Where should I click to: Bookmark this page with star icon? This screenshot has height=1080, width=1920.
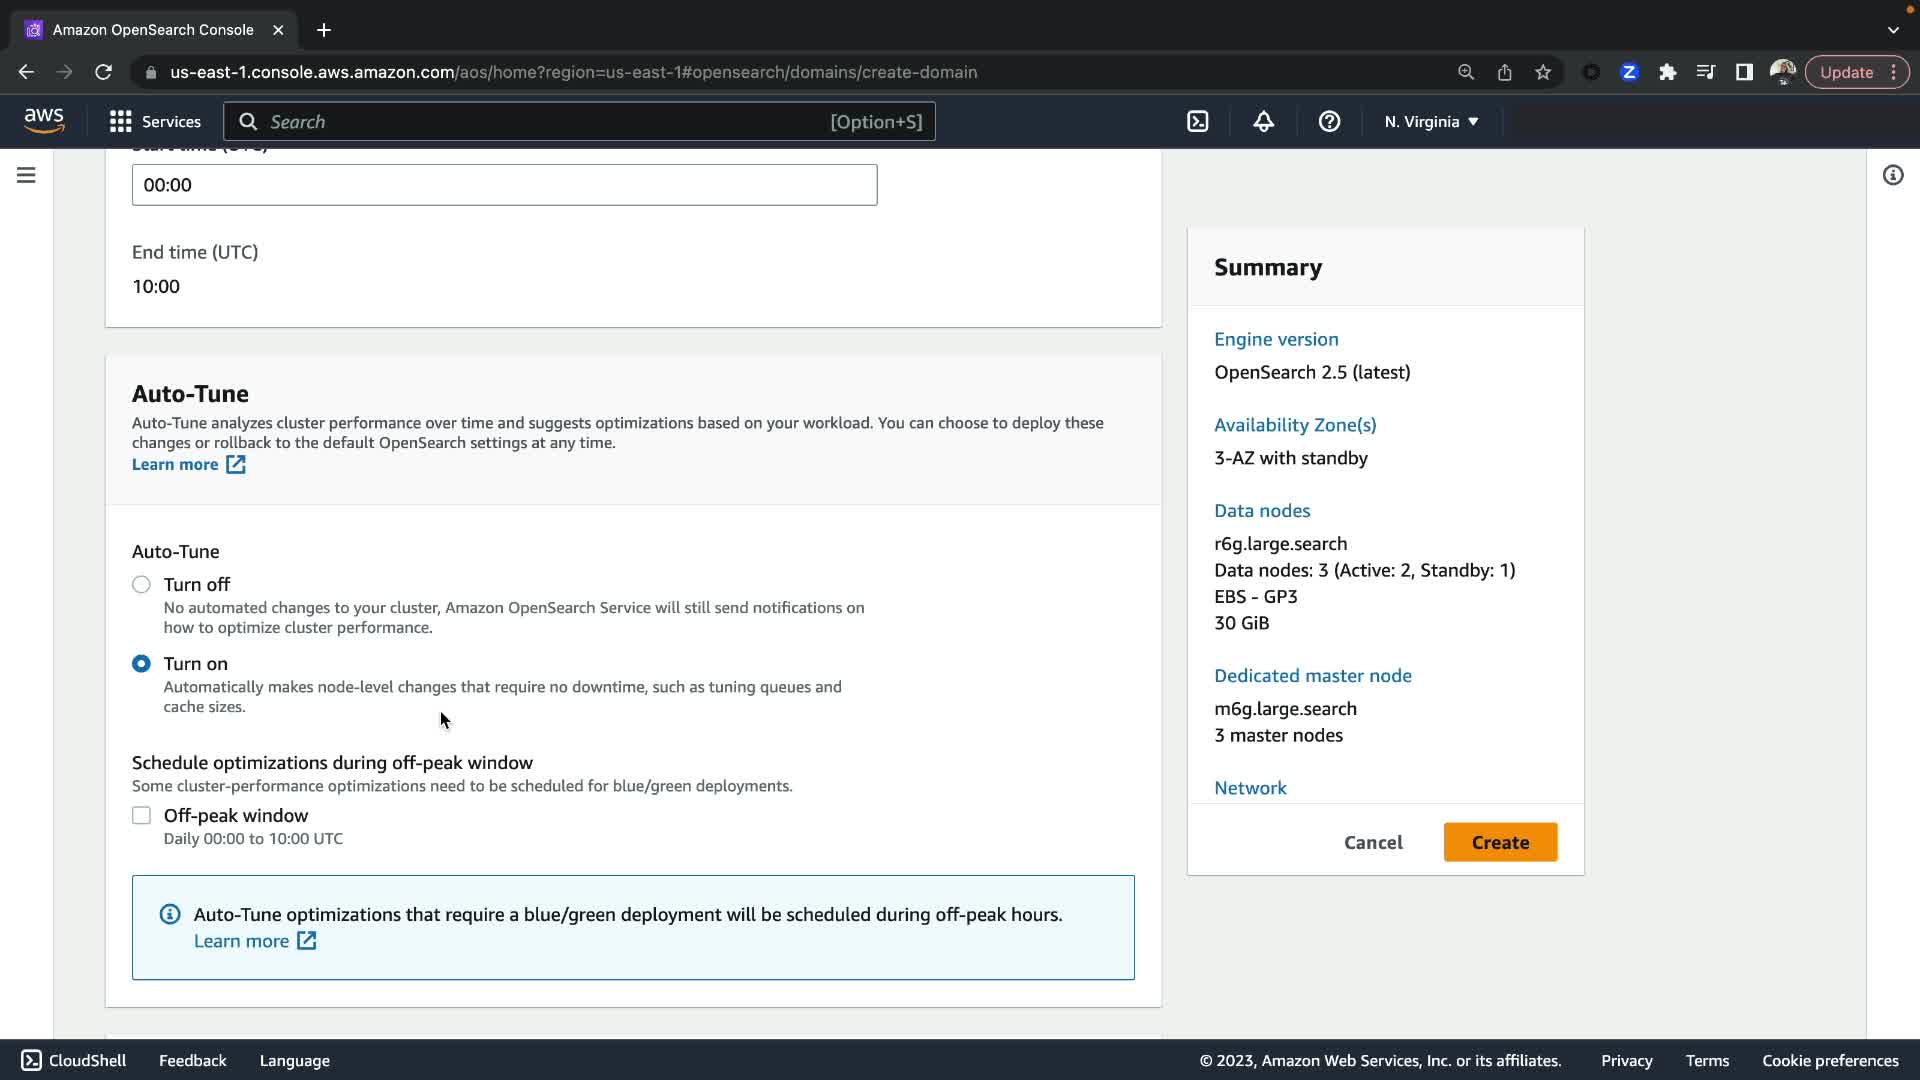pos(1543,72)
